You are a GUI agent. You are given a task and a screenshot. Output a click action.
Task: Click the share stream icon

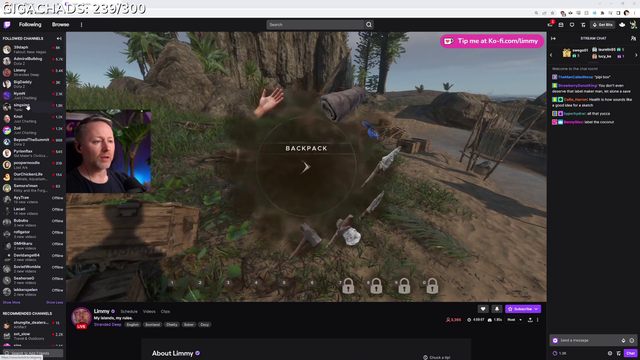(530, 320)
